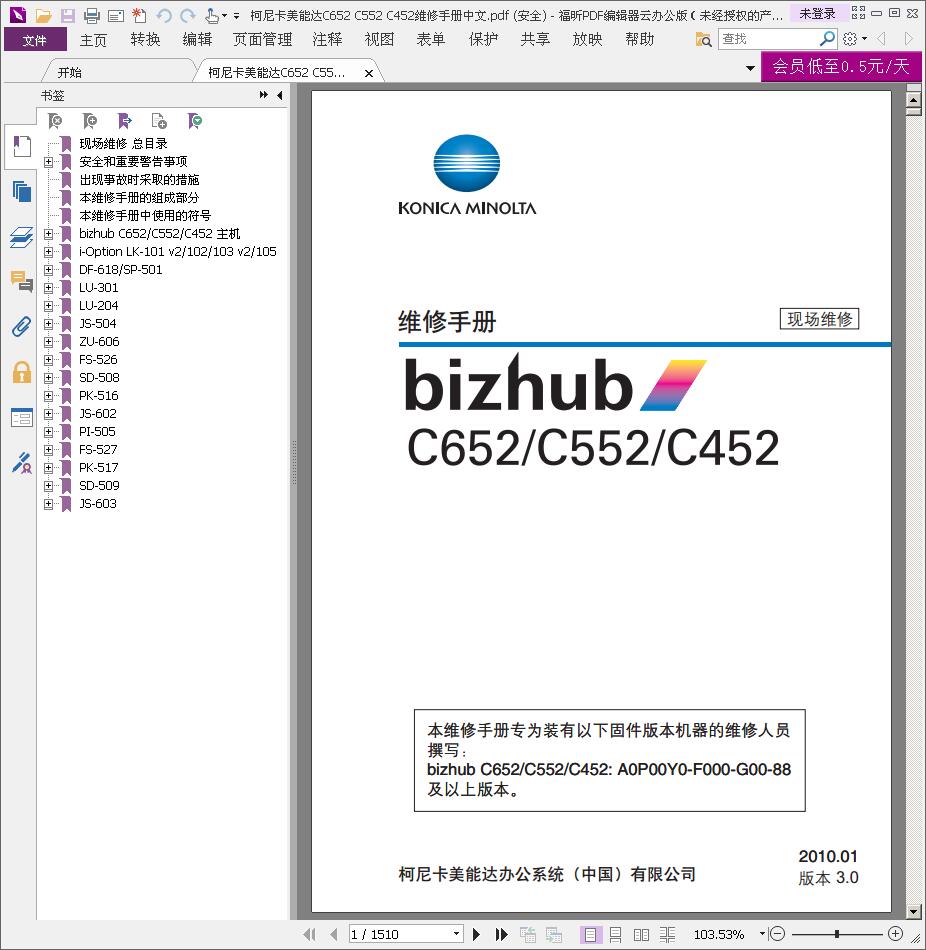The width and height of the screenshot is (926, 950).
Task: Open the 出现事故时采取的措施 bookmark
Action: [139, 180]
